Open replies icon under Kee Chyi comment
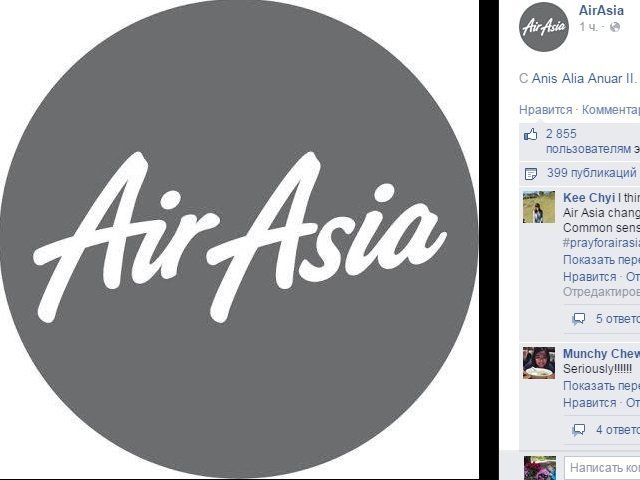640x480 pixels. tap(579, 319)
